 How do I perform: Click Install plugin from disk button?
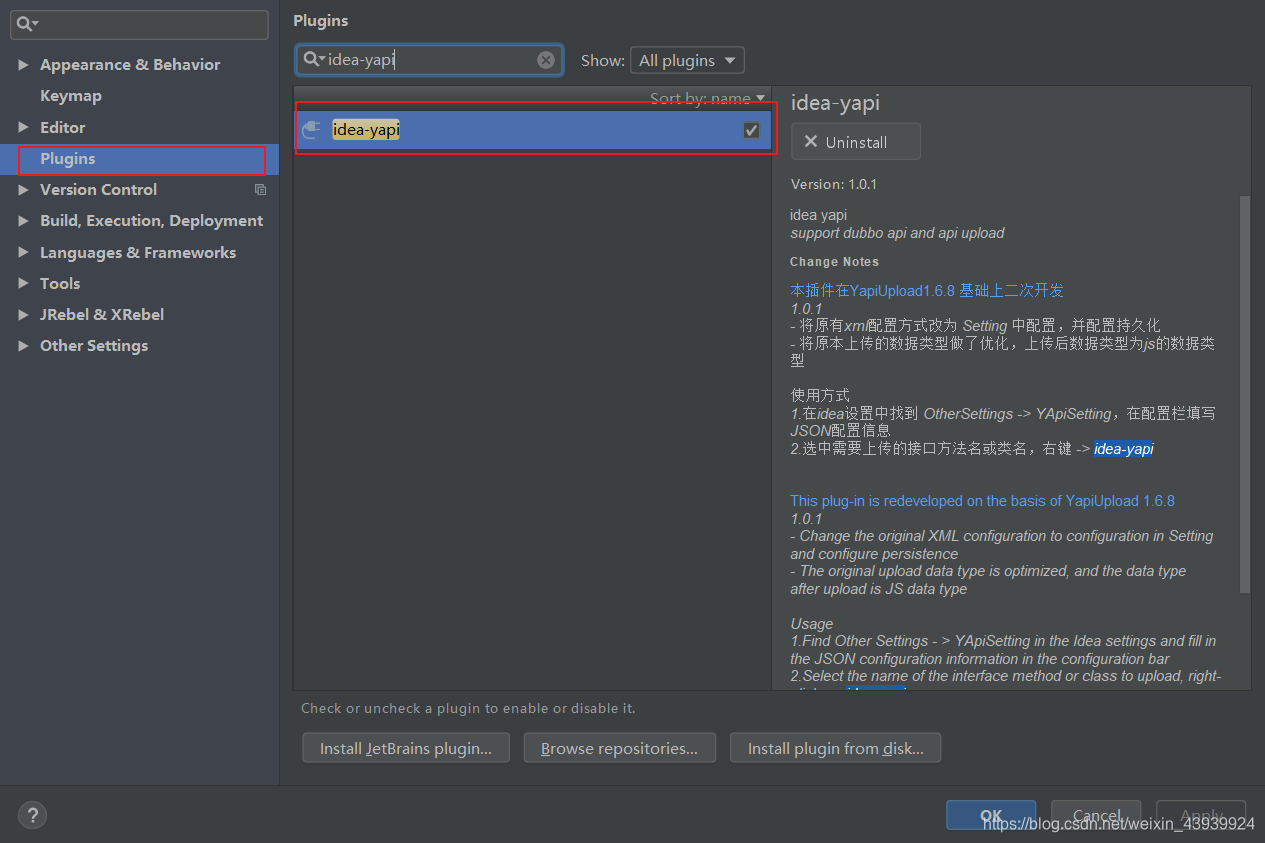coord(836,748)
